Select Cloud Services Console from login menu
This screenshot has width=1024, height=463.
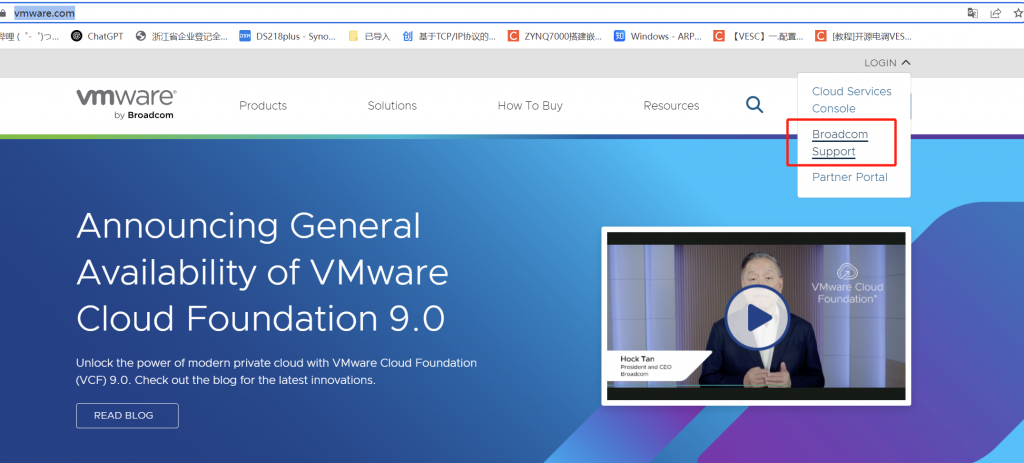852,100
